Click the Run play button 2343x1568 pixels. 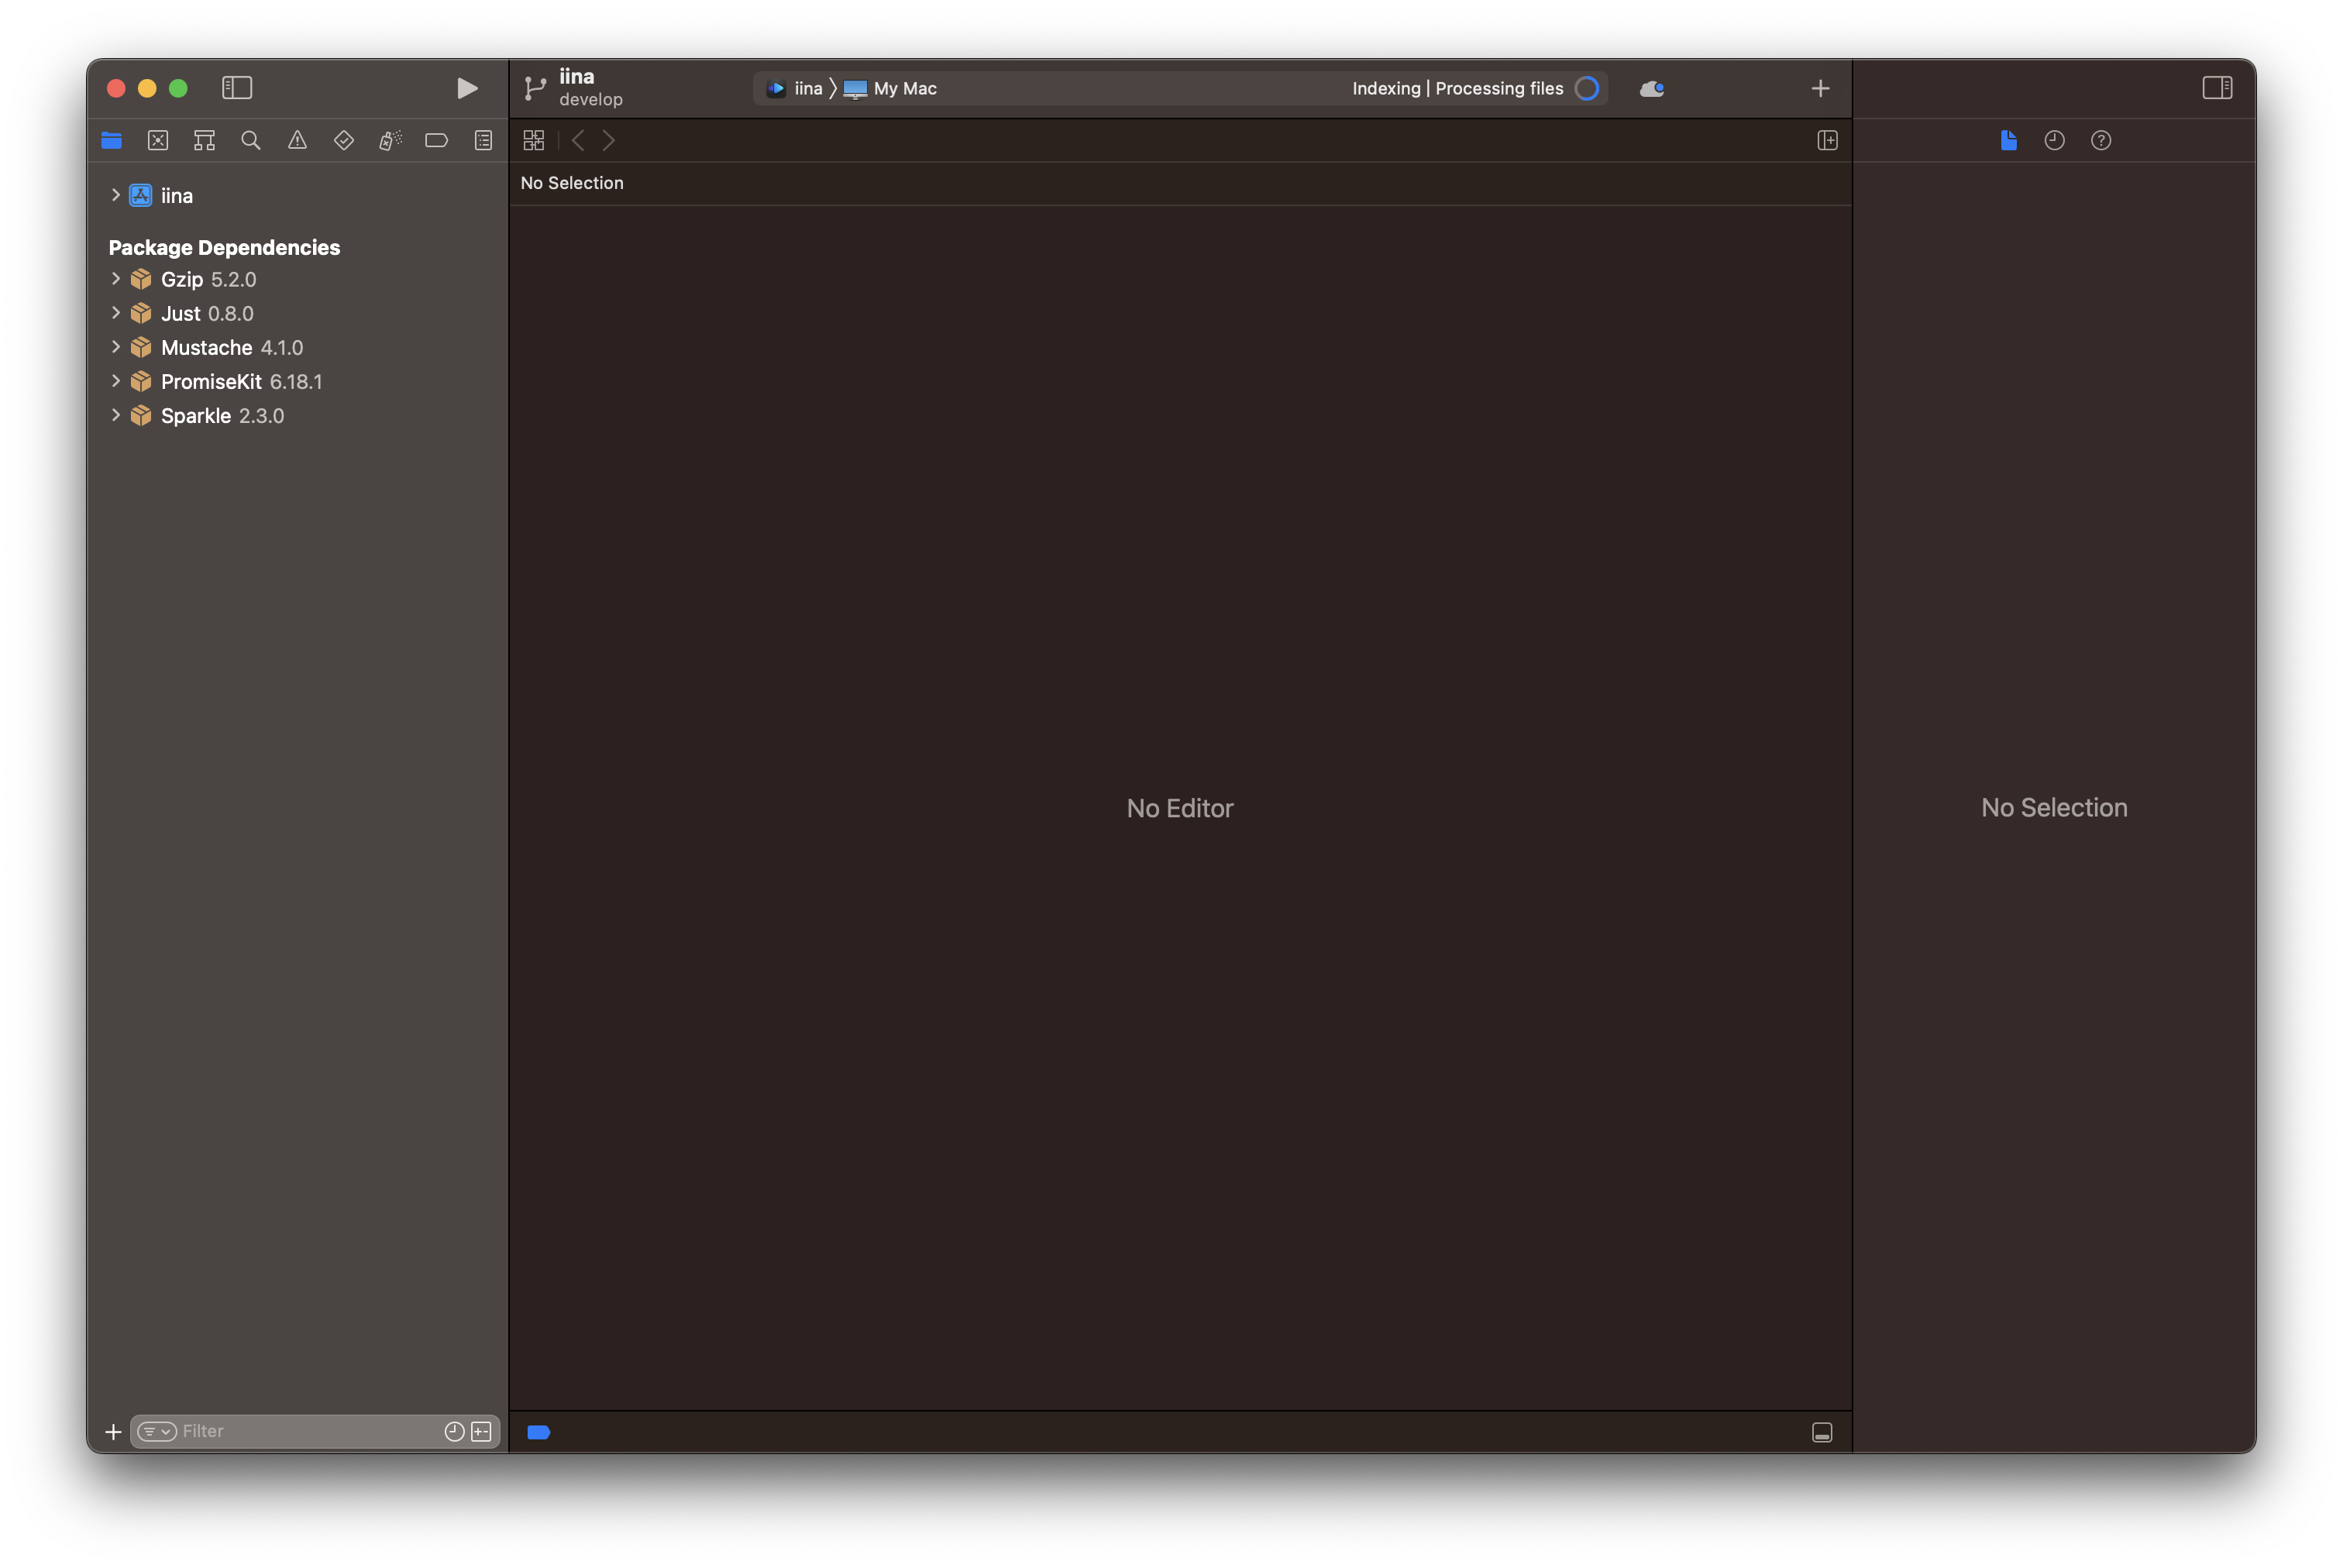(x=466, y=88)
